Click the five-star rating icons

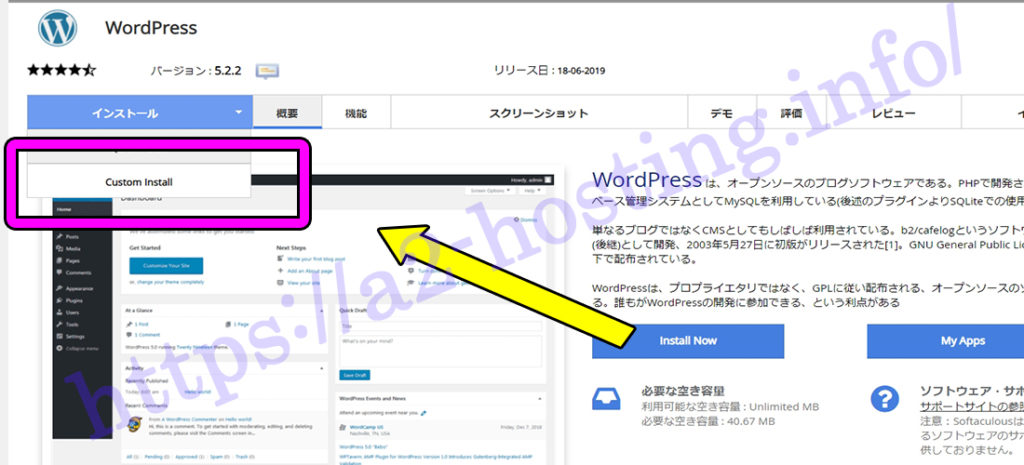(61, 70)
